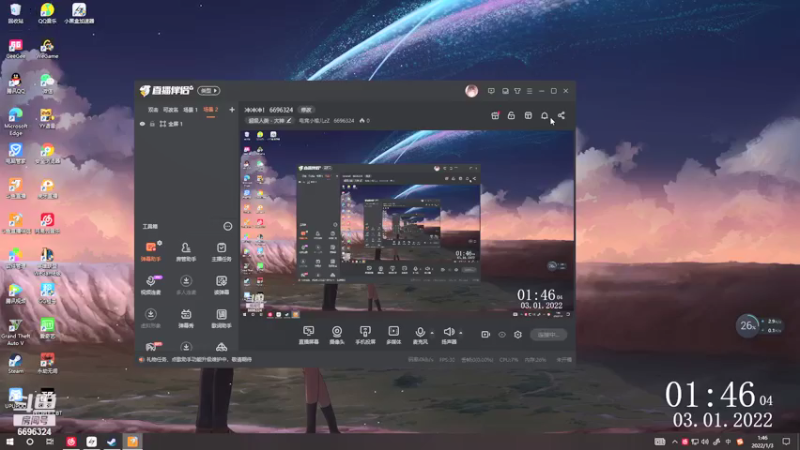The image size is (800, 450).
Task: Click Steam icon in the taskbar
Action: (112, 442)
